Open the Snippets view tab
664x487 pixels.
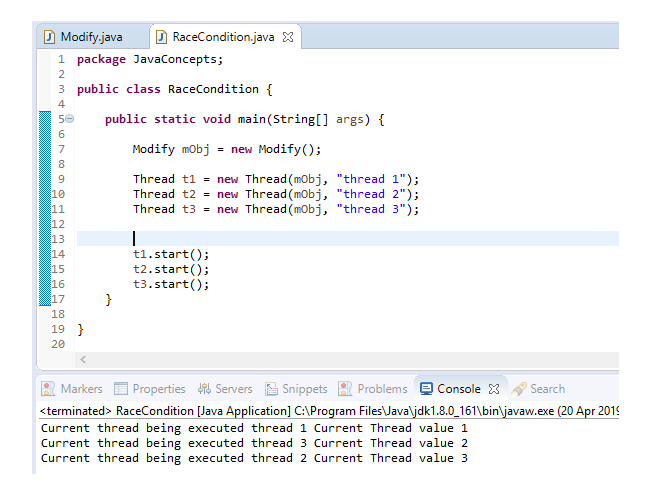coord(296,389)
